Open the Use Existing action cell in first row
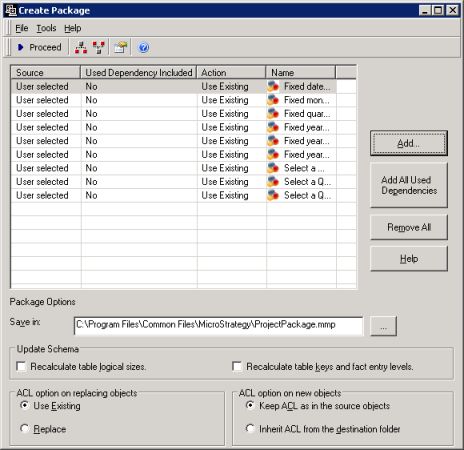The image size is (464, 450). click(232, 86)
